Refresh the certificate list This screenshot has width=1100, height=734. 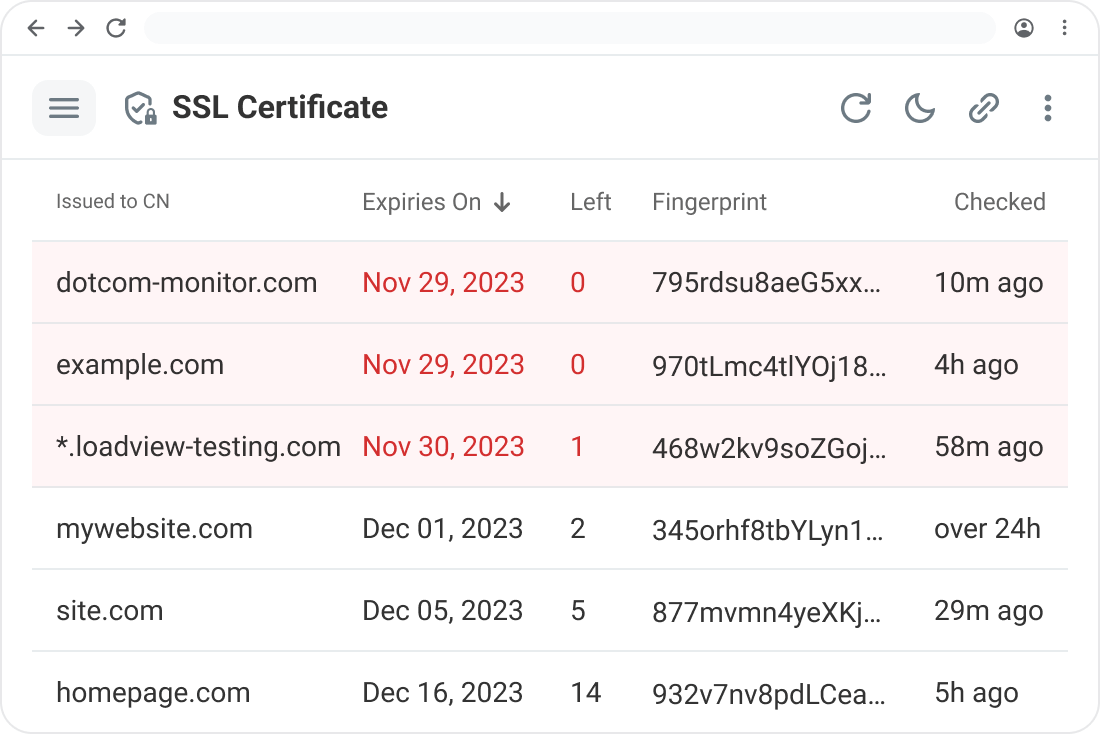(855, 108)
